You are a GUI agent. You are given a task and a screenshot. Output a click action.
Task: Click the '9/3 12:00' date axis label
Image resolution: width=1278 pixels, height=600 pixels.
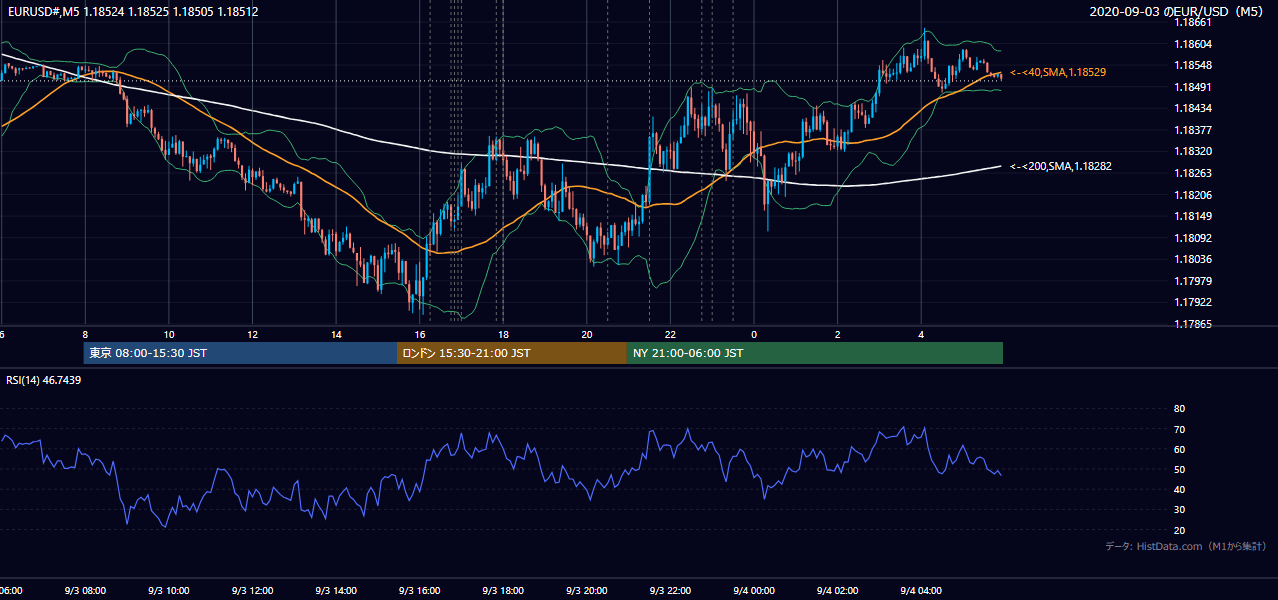(x=253, y=591)
